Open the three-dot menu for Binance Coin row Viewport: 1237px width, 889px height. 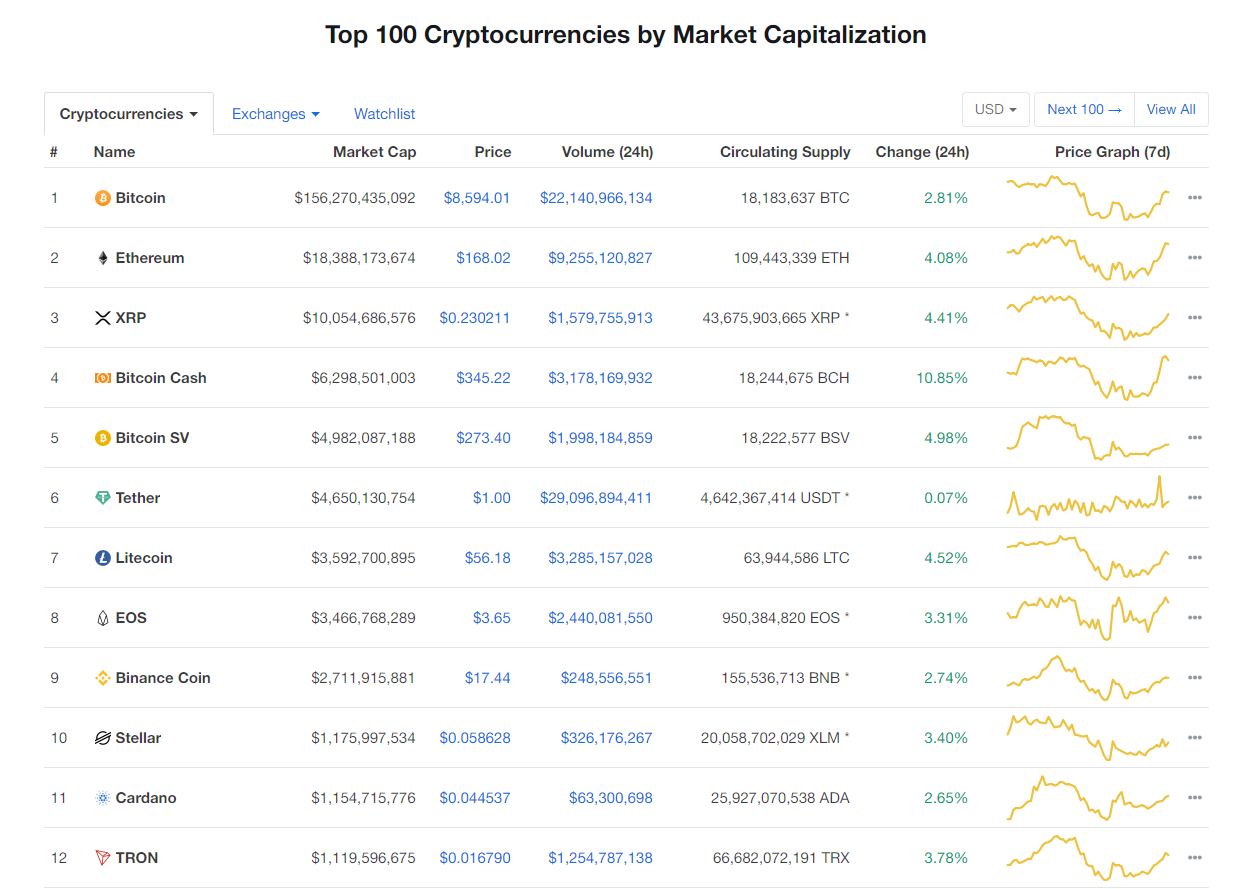(1194, 678)
